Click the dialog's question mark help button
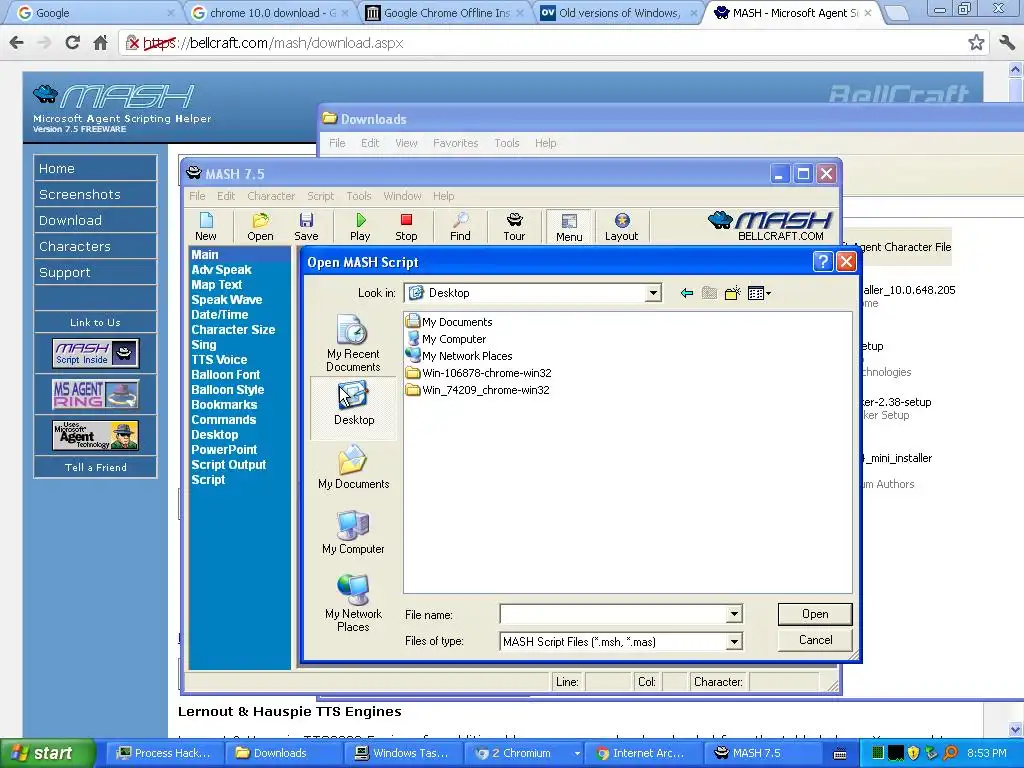Screen dimensions: 1024x768 (x=822, y=262)
